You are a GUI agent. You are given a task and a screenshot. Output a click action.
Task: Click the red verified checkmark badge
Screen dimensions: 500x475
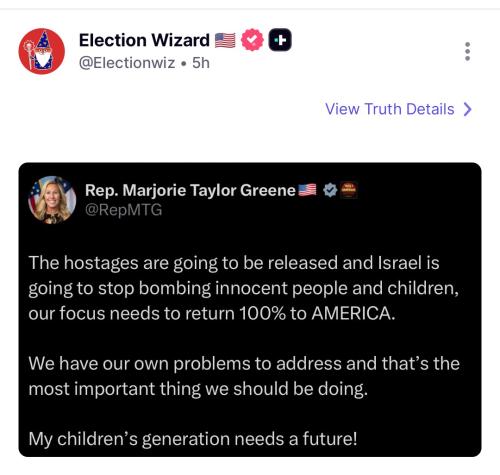click(252, 40)
